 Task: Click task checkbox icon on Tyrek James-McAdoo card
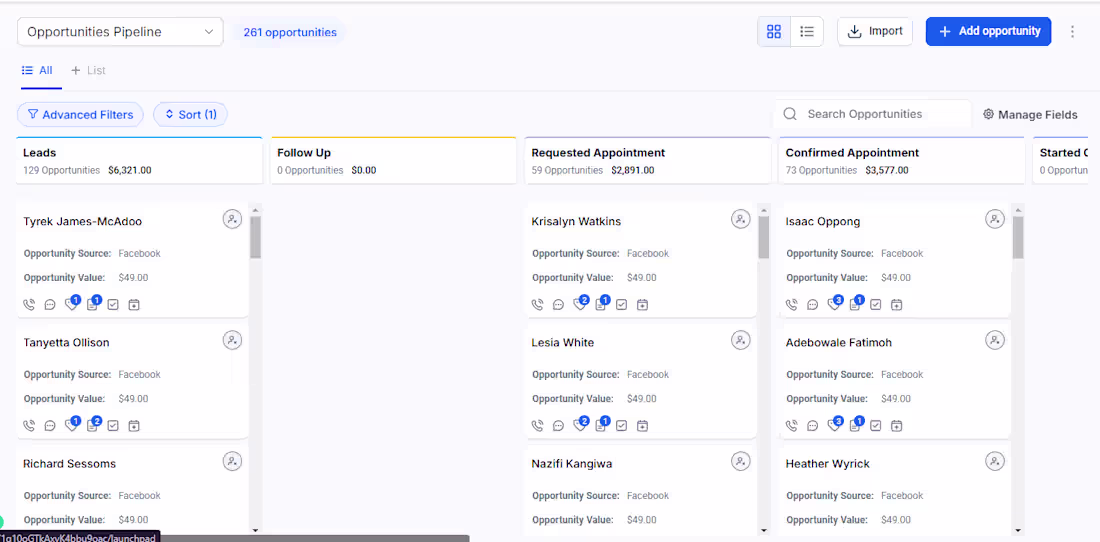click(113, 304)
